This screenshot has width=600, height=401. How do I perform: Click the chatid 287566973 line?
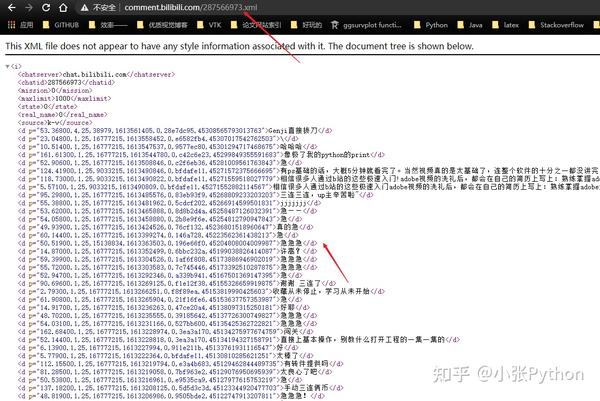coord(66,82)
